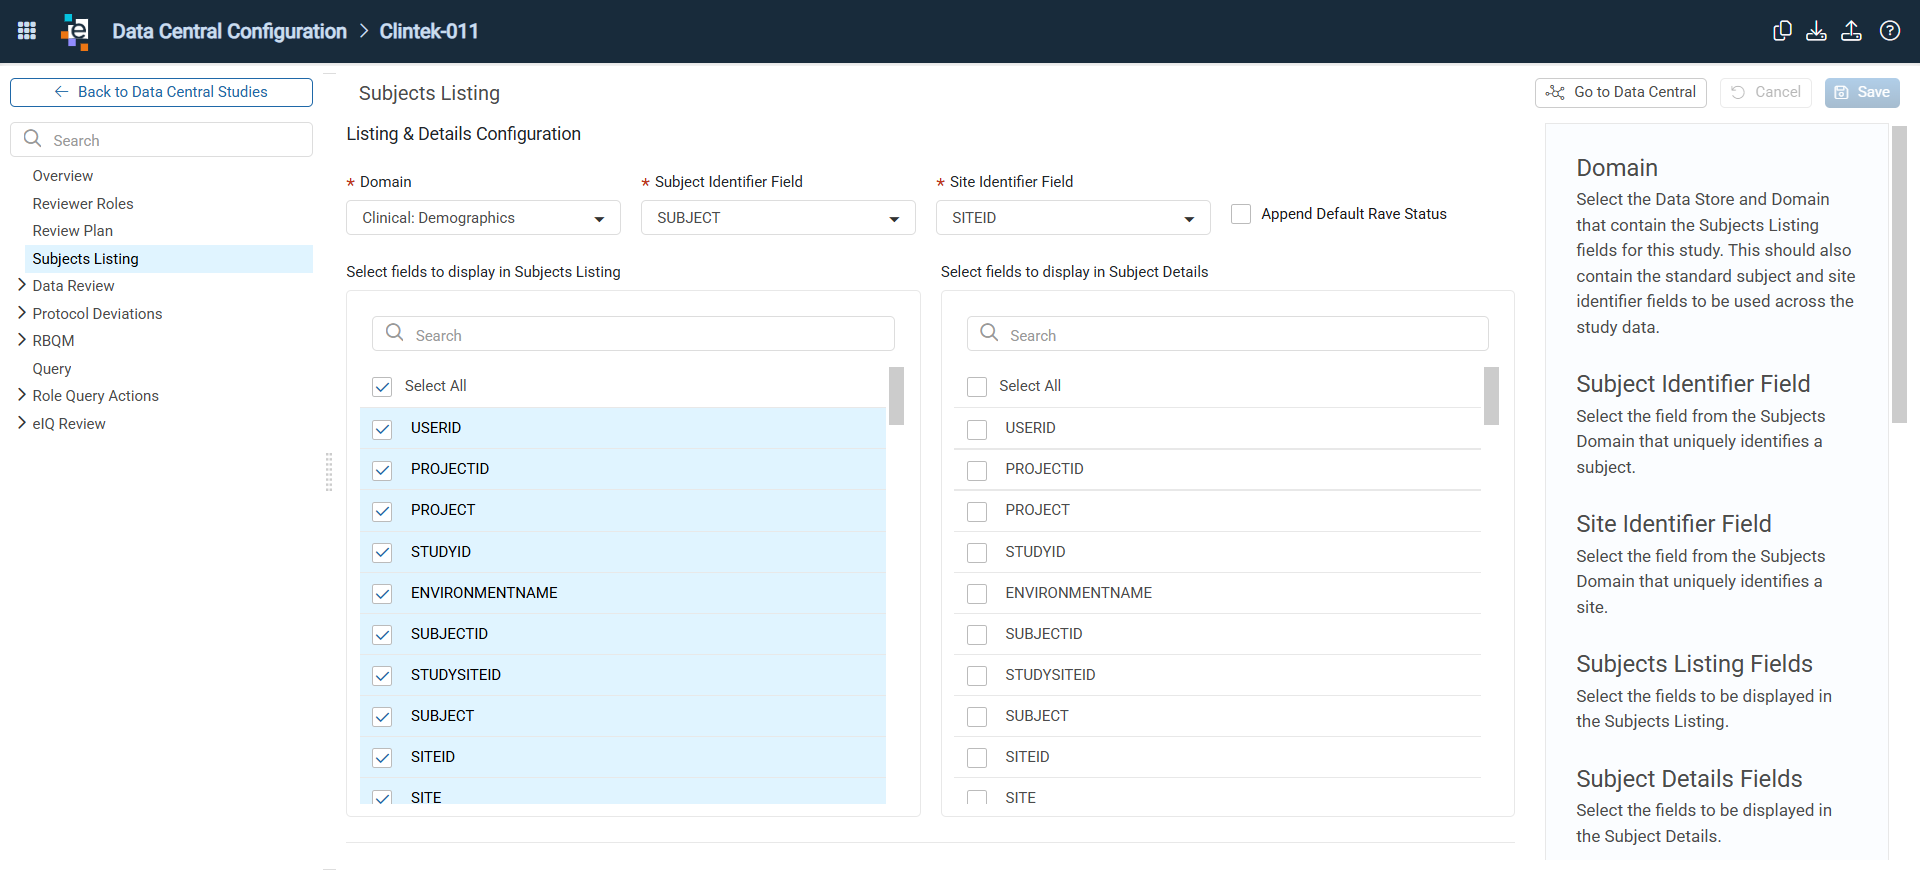Check Select All in Subject Details

(977, 387)
